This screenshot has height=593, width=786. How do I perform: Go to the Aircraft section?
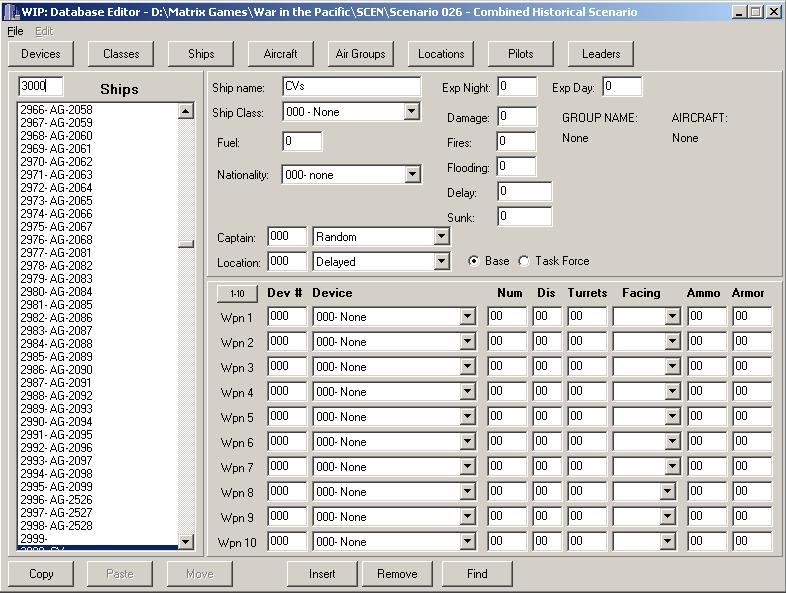click(x=281, y=54)
